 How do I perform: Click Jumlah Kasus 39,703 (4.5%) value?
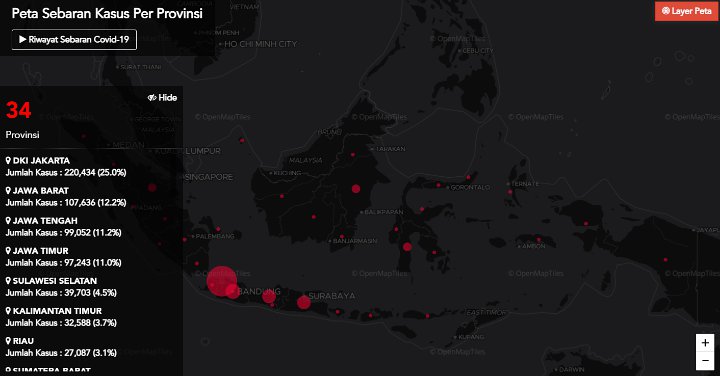(x=61, y=293)
